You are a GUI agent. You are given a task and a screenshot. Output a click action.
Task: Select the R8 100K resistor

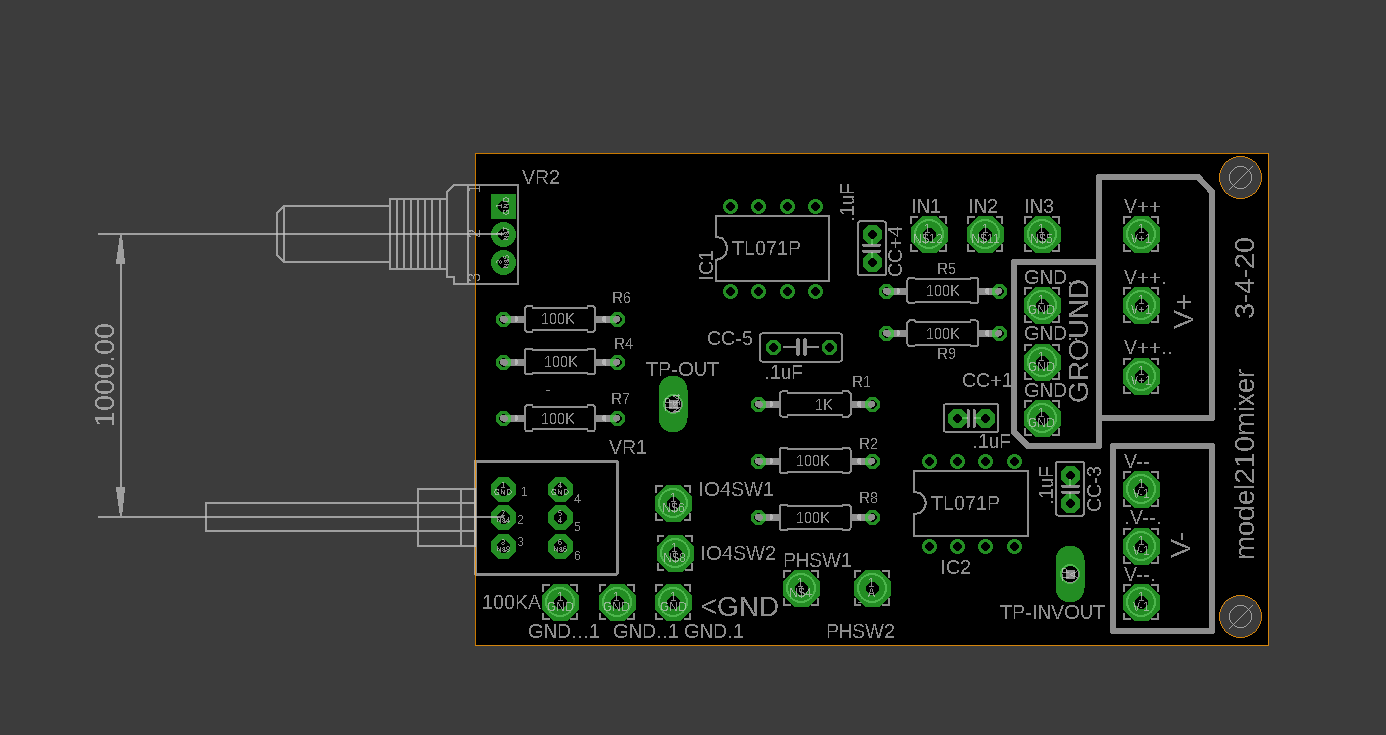(815, 517)
